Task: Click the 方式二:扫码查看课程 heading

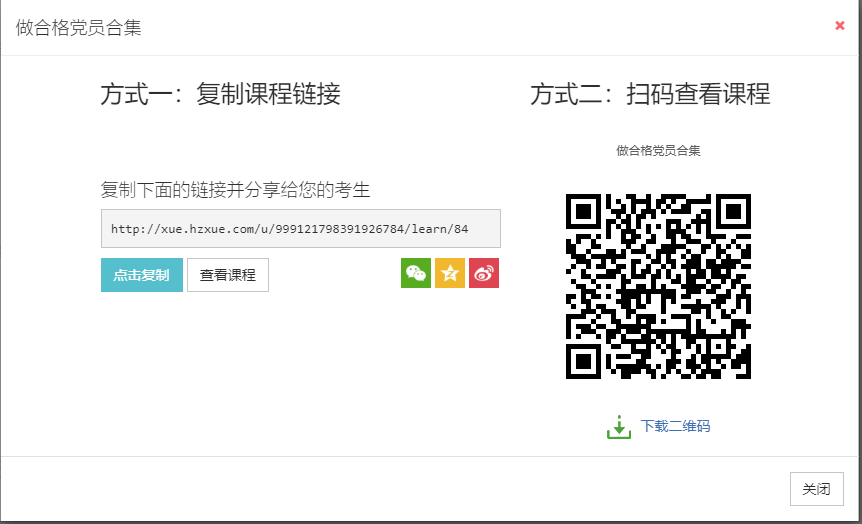Action: [650, 93]
